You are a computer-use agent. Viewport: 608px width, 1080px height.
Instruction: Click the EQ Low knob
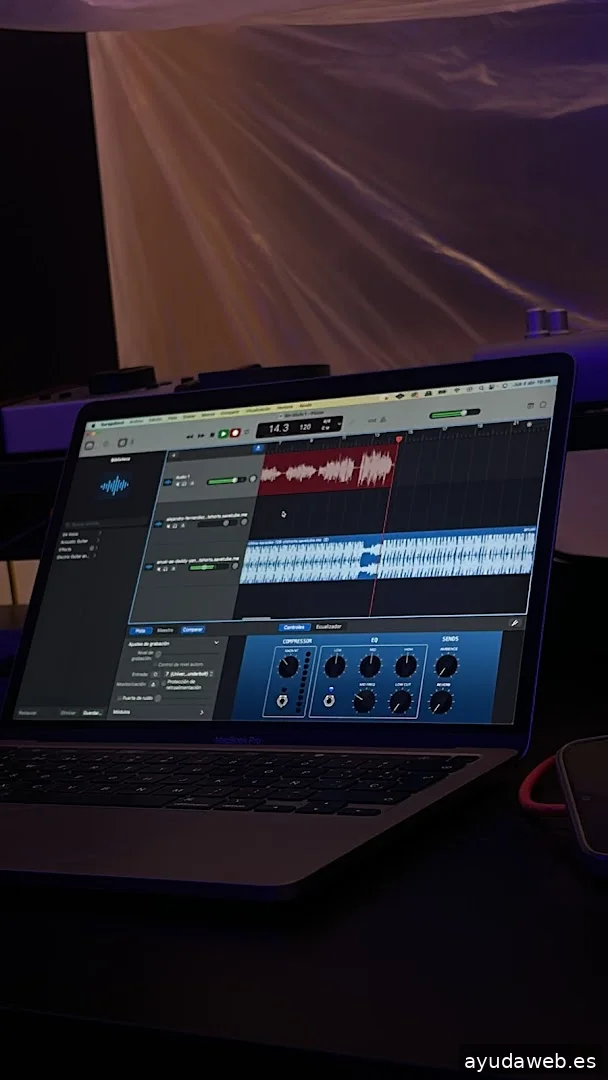point(335,664)
